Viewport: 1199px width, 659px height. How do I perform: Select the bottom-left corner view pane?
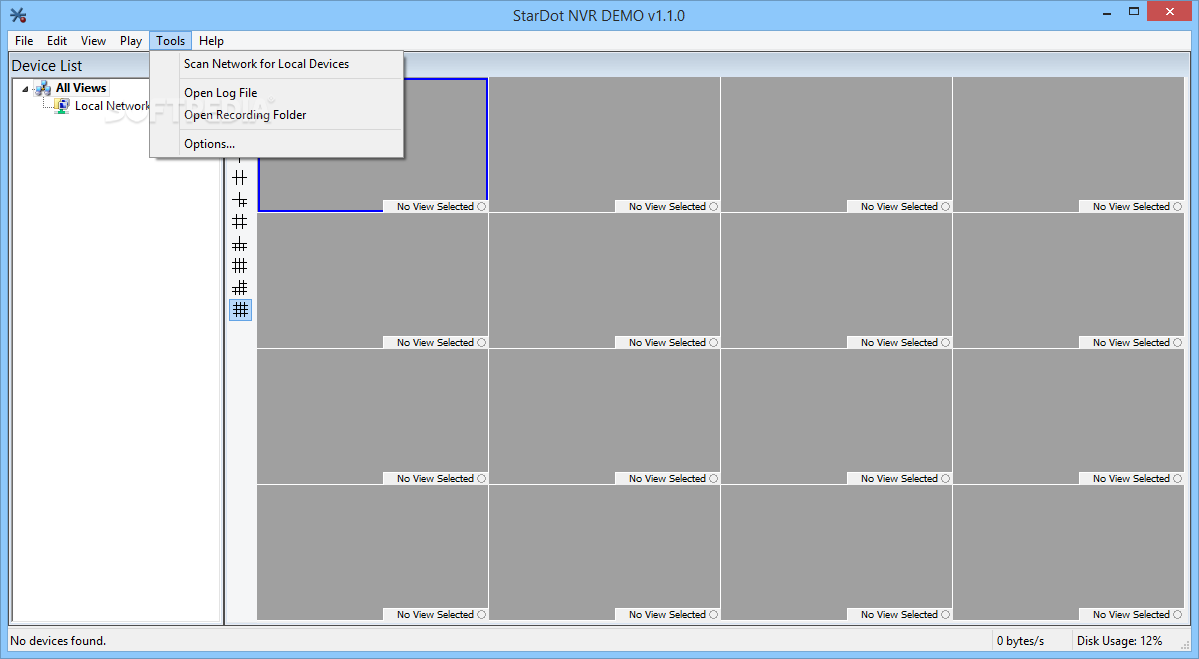coord(372,552)
